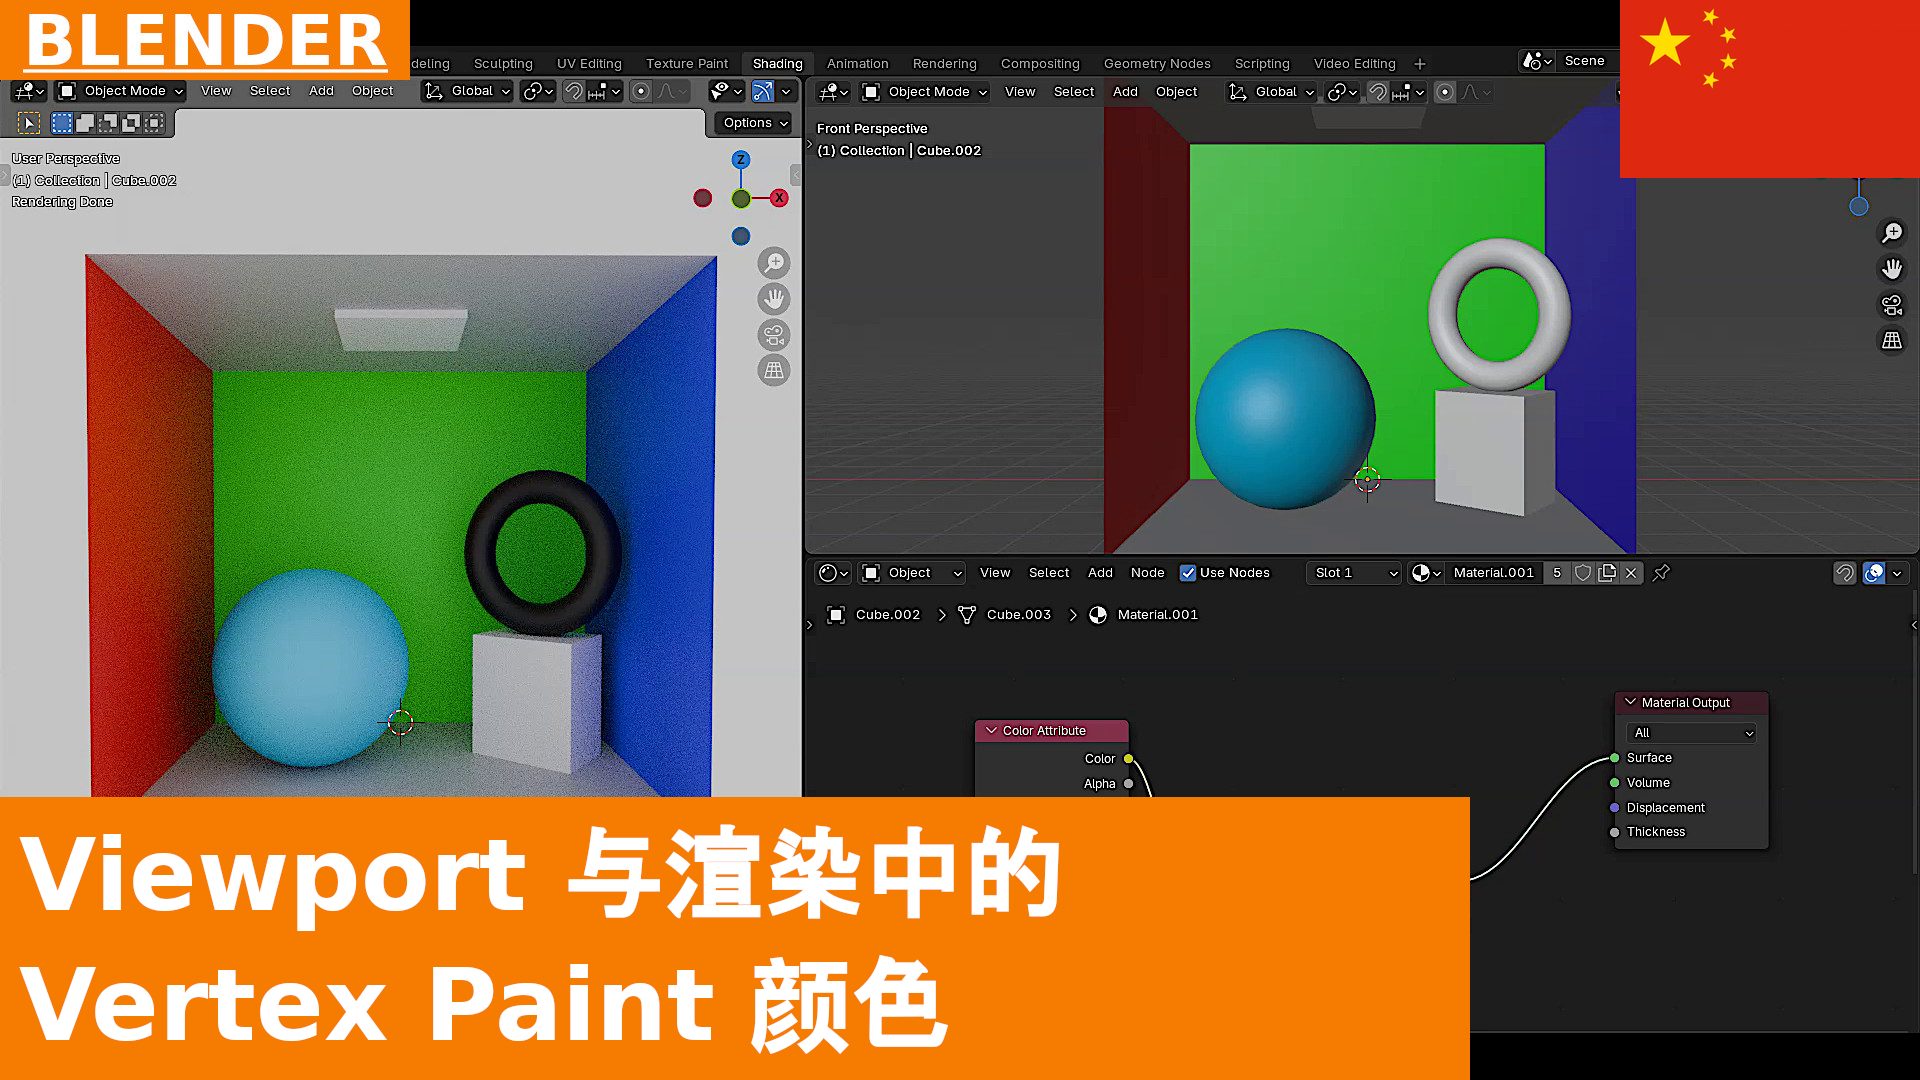
Task: Open Node menu in node editor
Action: pos(1147,573)
